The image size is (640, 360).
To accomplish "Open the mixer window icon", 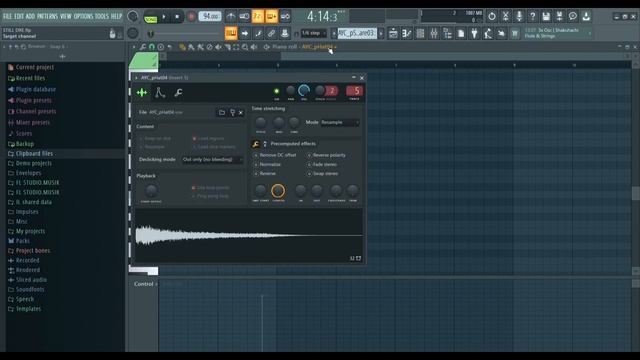I will [434, 33].
